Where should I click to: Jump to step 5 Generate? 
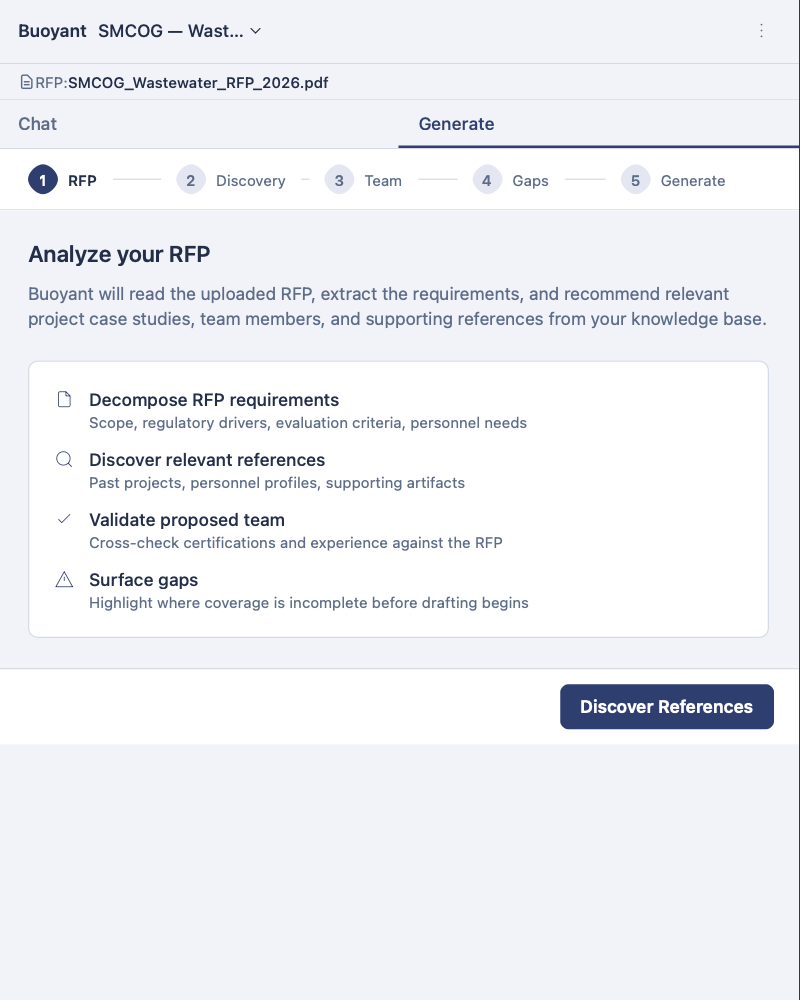[x=673, y=180]
